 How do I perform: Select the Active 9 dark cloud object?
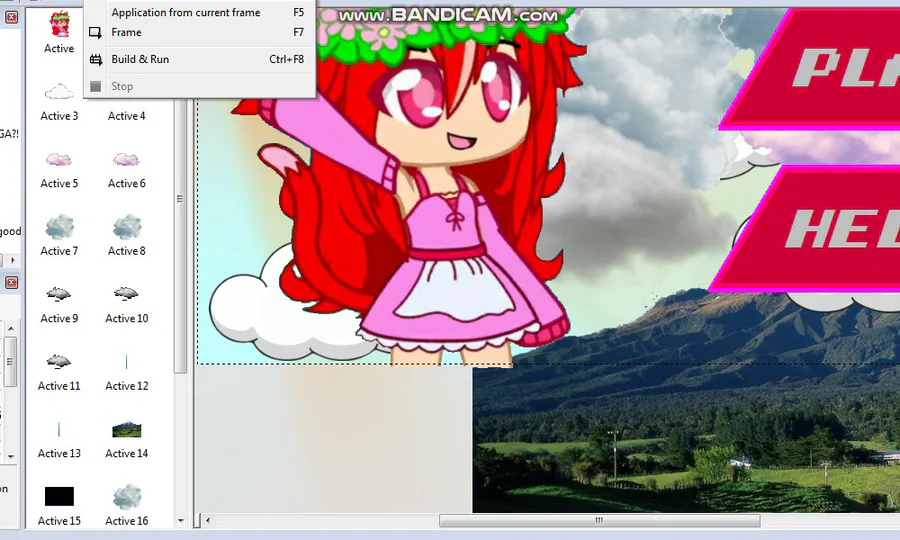click(x=59, y=294)
